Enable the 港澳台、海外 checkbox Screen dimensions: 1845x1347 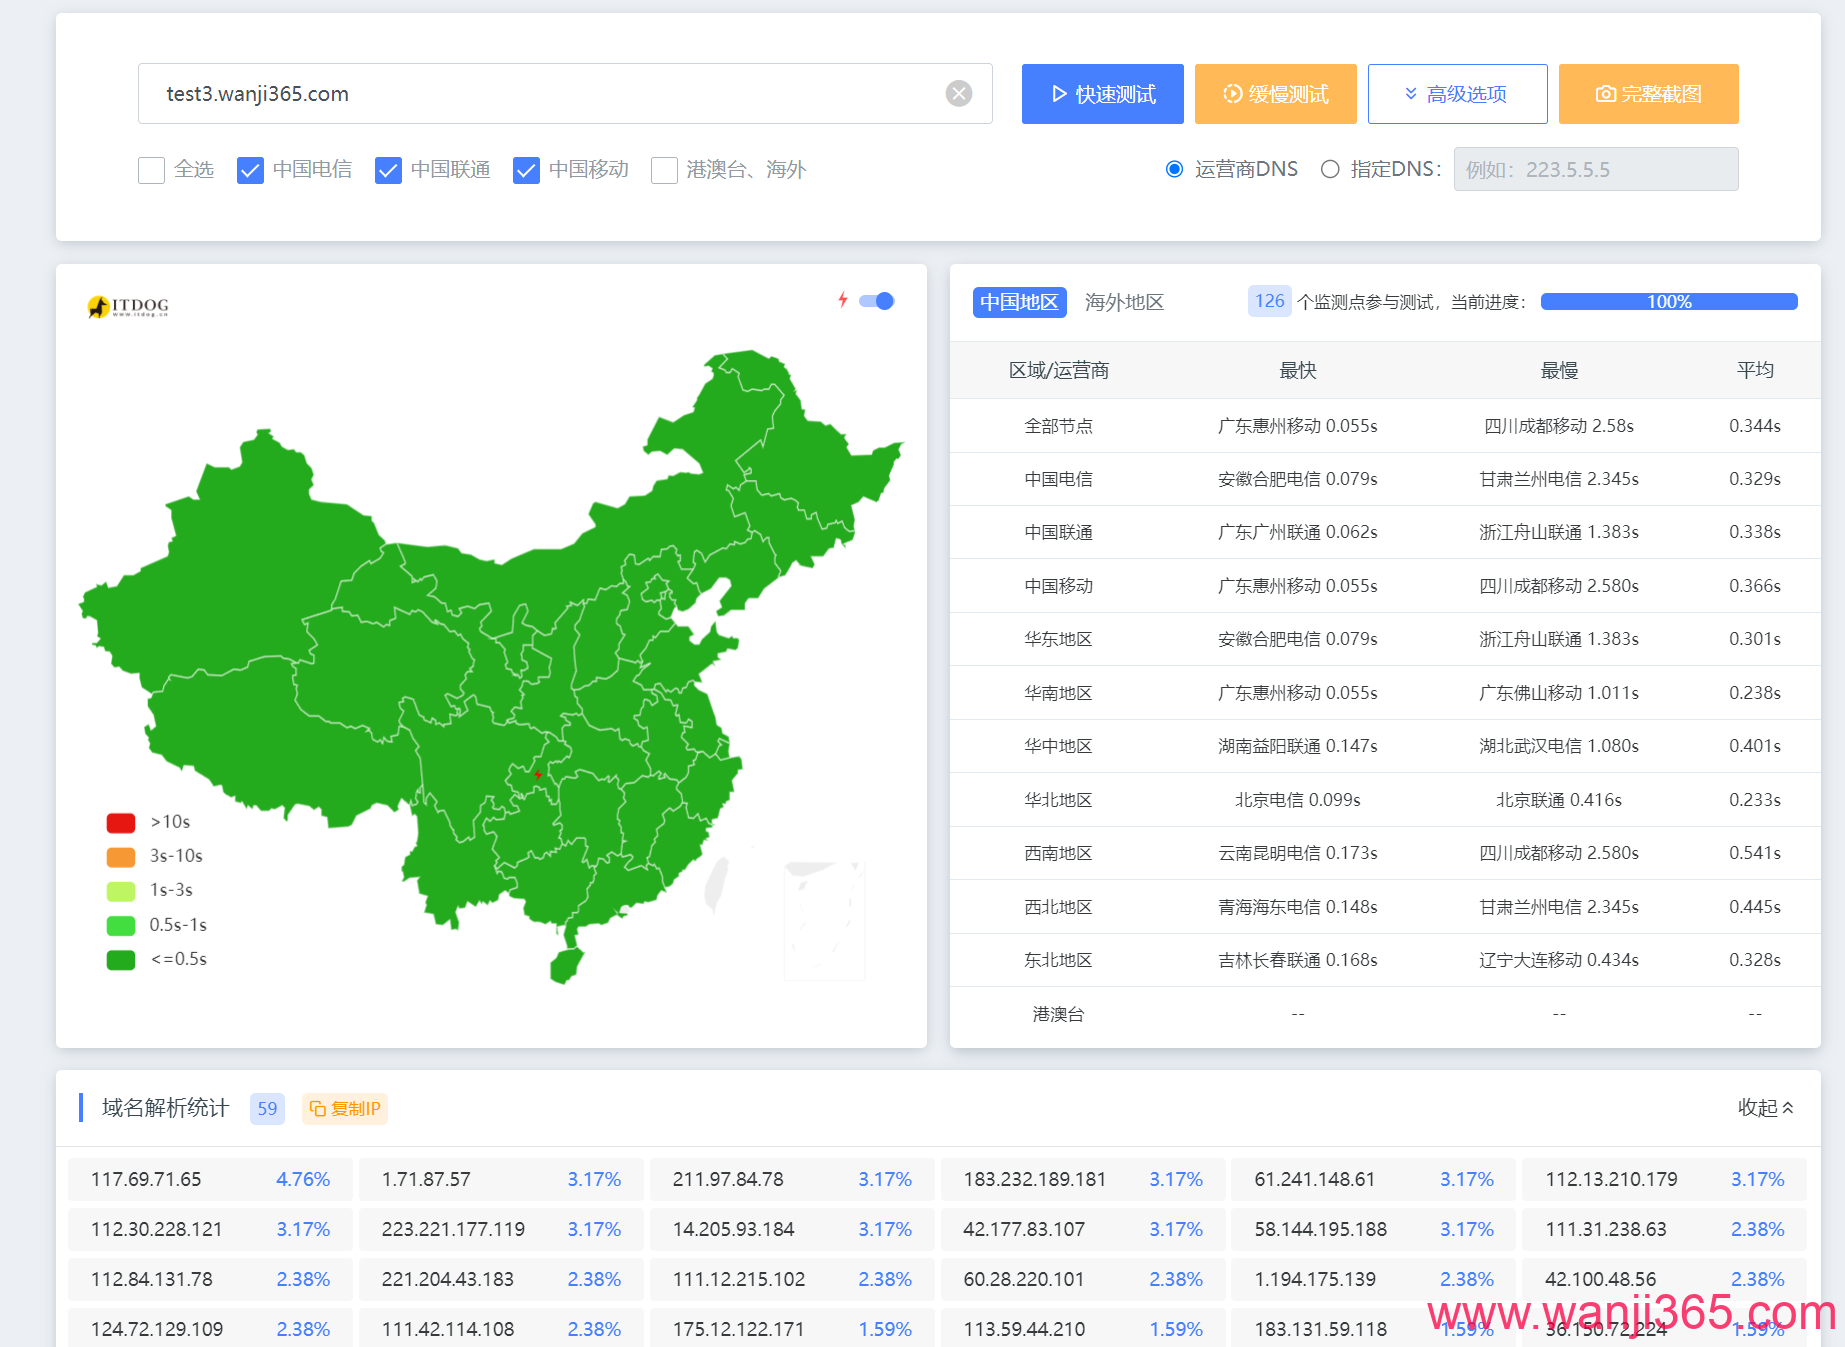coord(664,170)
